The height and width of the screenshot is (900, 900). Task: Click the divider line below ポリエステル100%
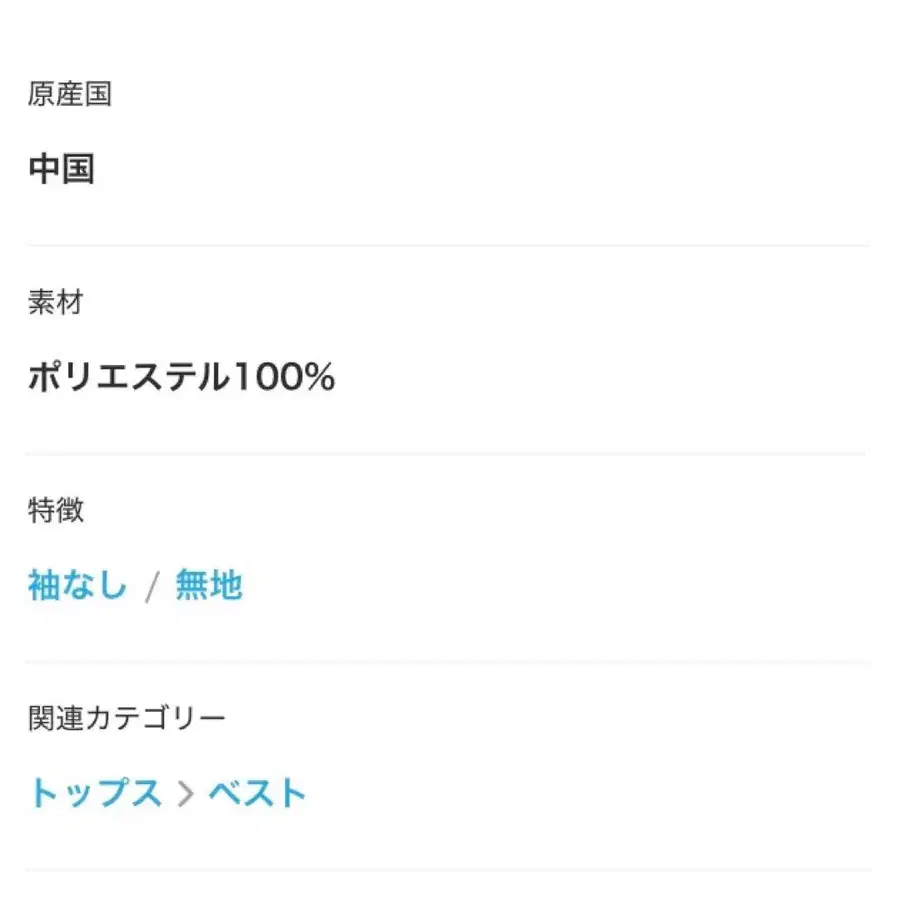point(448,454)
